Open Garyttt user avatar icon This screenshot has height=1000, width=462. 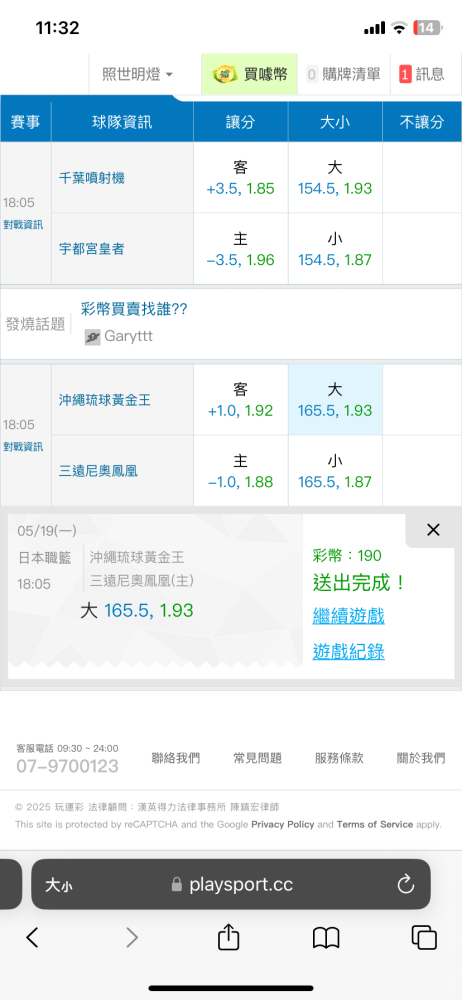pyautogui.click(x=93, y=337)
